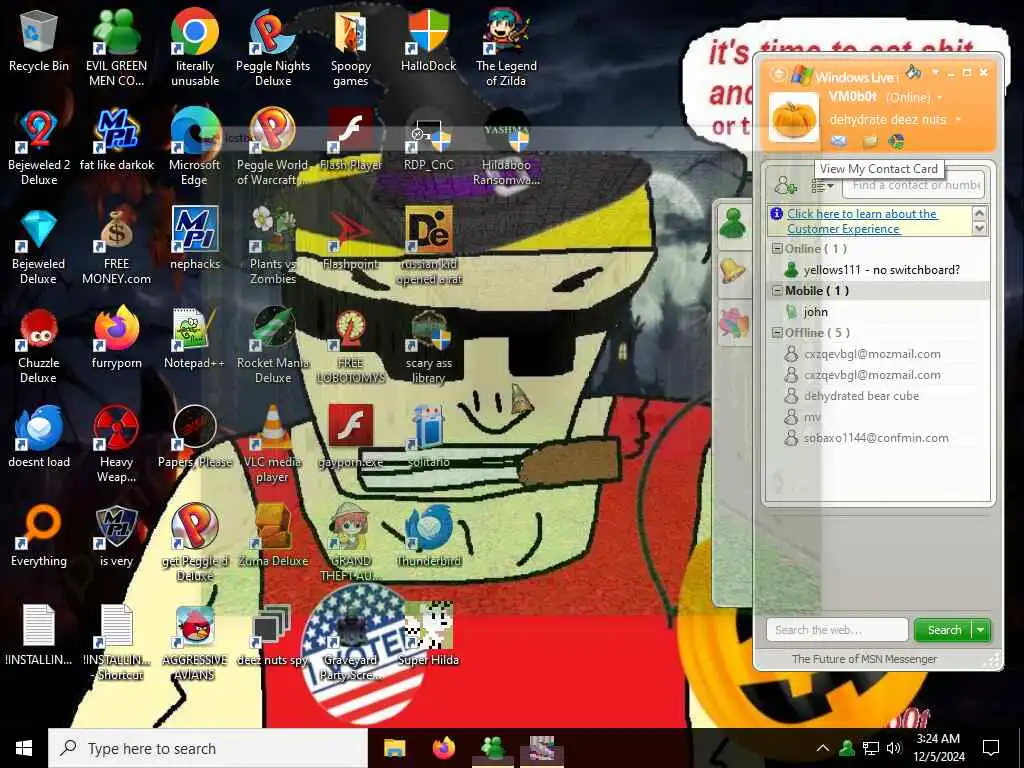1024x768 pixels.
Task: Open the Notepad++ desktop icon
Action: tap(195, 338)
